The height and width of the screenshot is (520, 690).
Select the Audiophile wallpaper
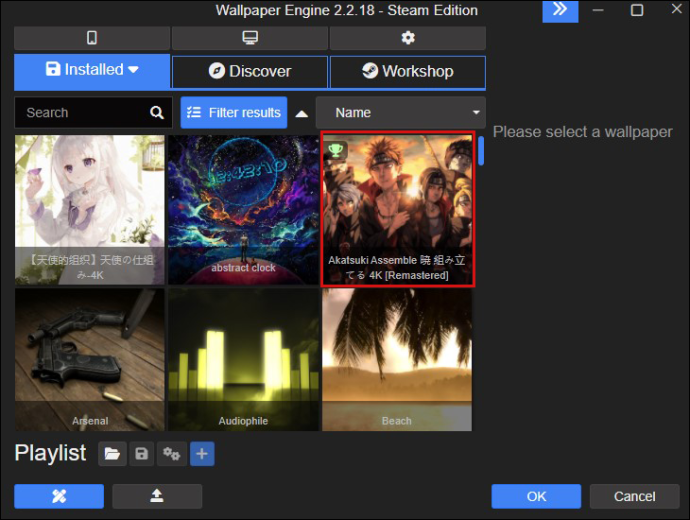pos(243,360)
